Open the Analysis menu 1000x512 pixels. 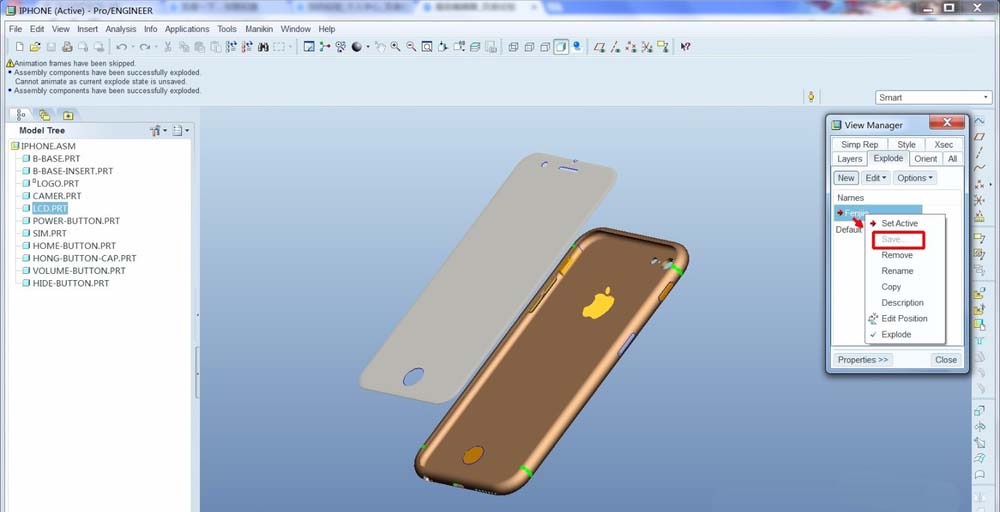[121, 29]
